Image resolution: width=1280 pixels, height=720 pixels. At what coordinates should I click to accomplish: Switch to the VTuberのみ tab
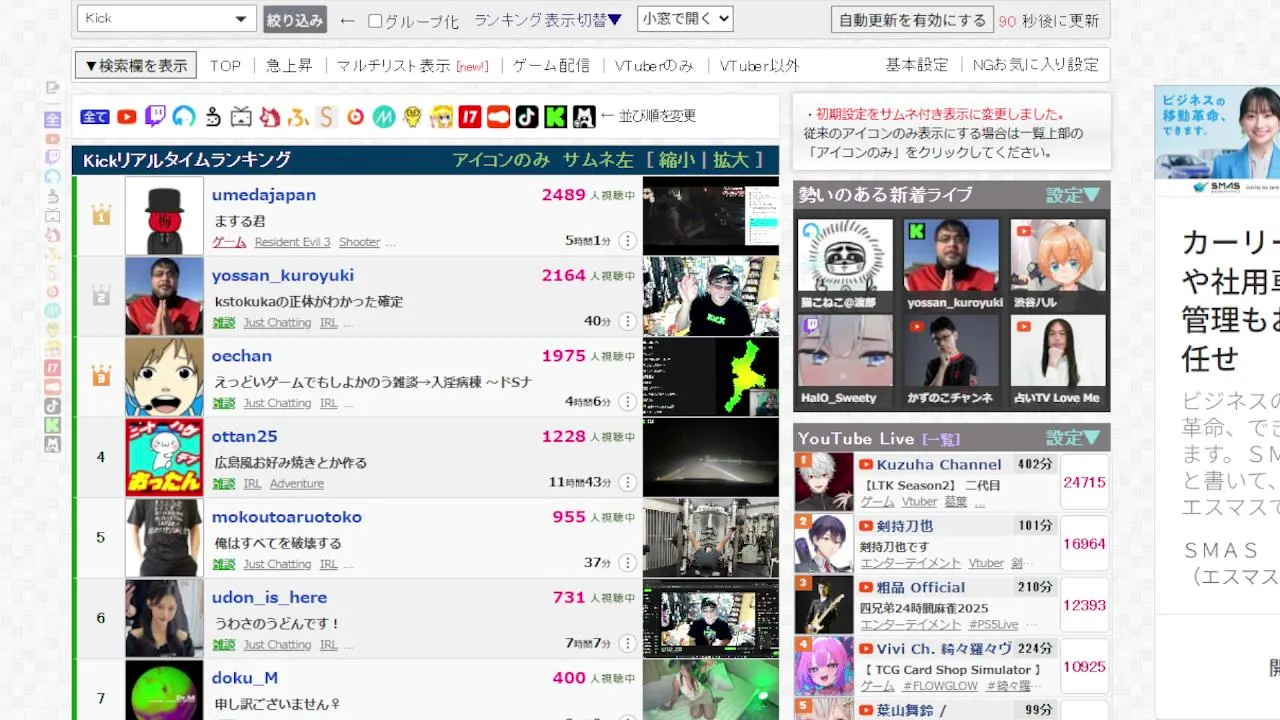click(654, 65)
